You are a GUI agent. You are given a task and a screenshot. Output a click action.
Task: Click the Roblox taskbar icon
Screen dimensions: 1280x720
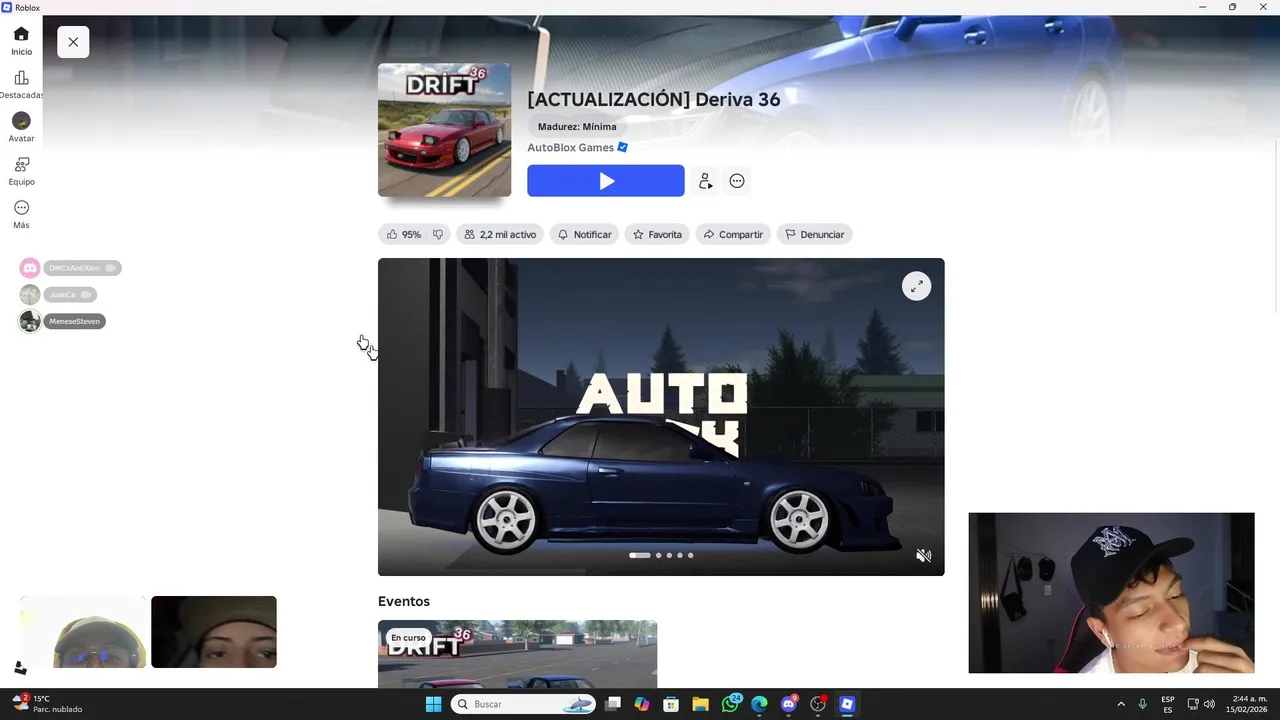847,704
